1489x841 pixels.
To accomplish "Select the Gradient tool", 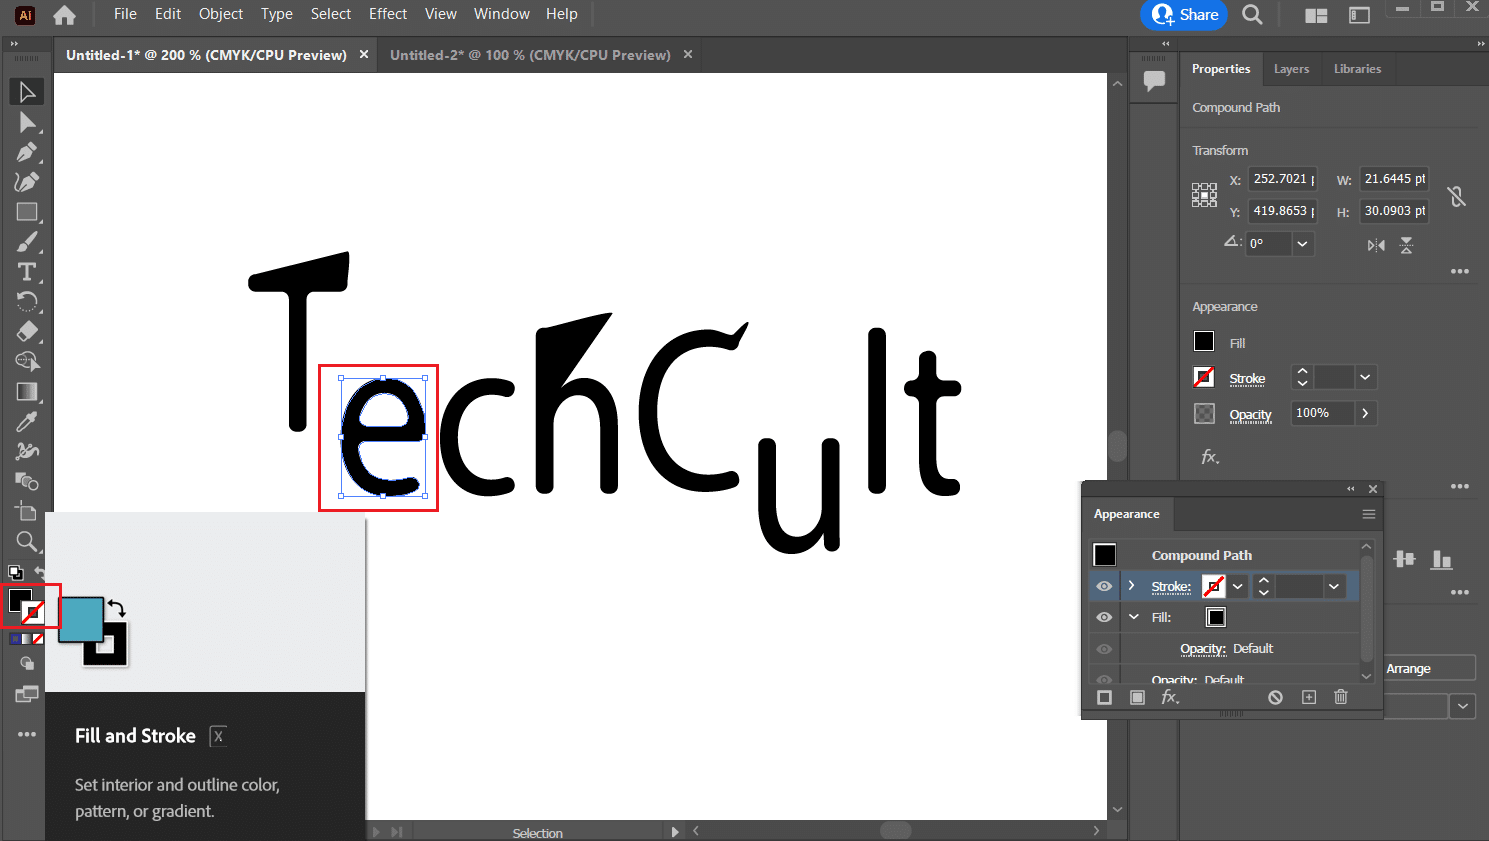I will pyautogui.click(x=27, y=392).
